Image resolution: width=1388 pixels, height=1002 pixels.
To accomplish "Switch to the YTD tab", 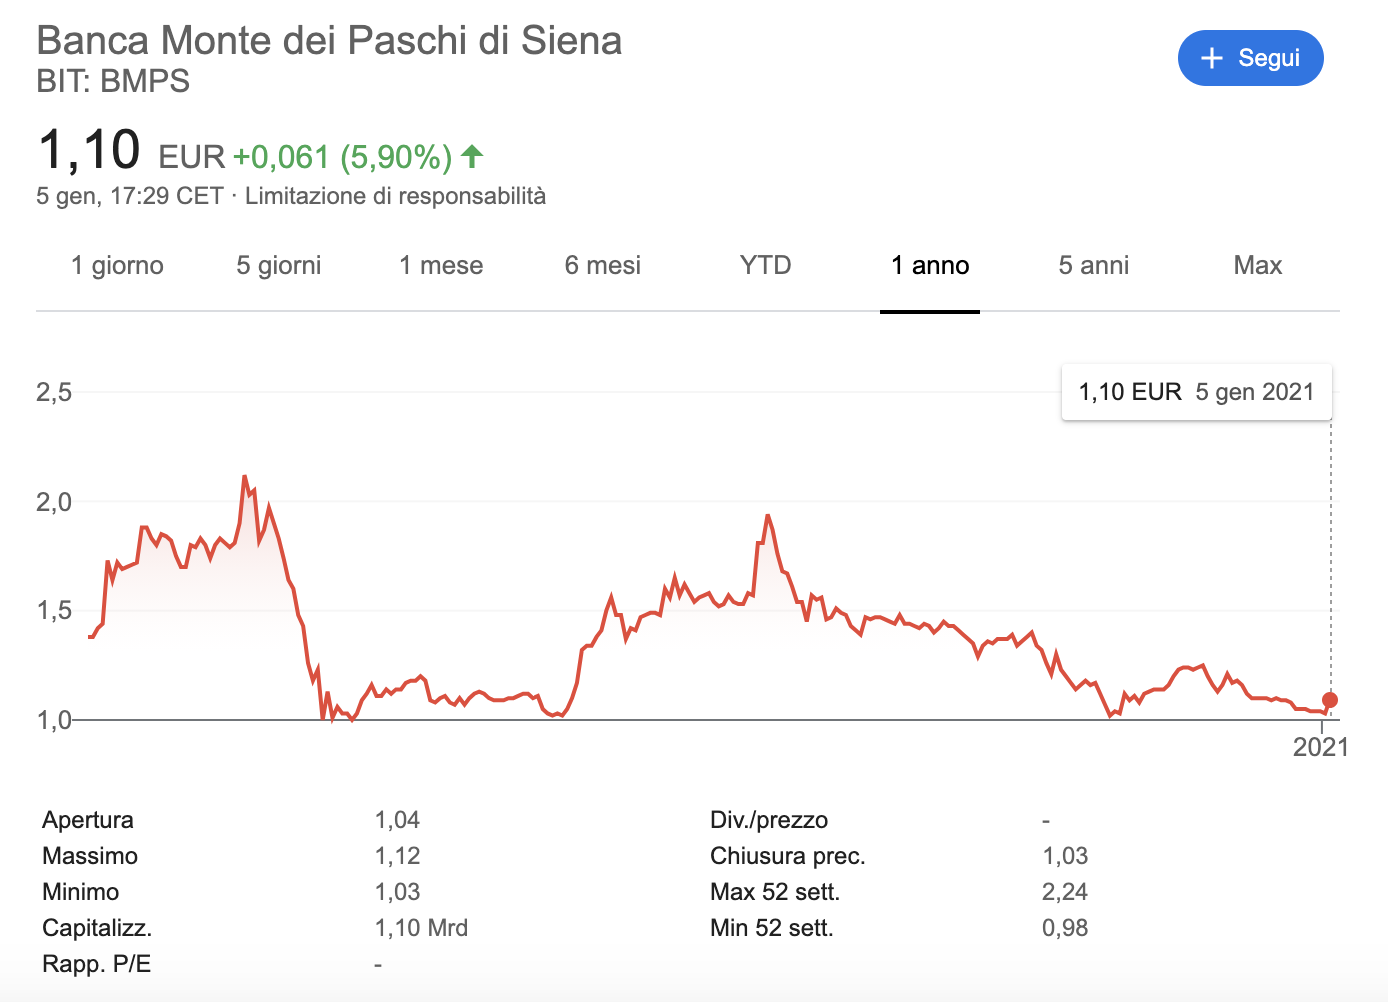I will point(766,265).
